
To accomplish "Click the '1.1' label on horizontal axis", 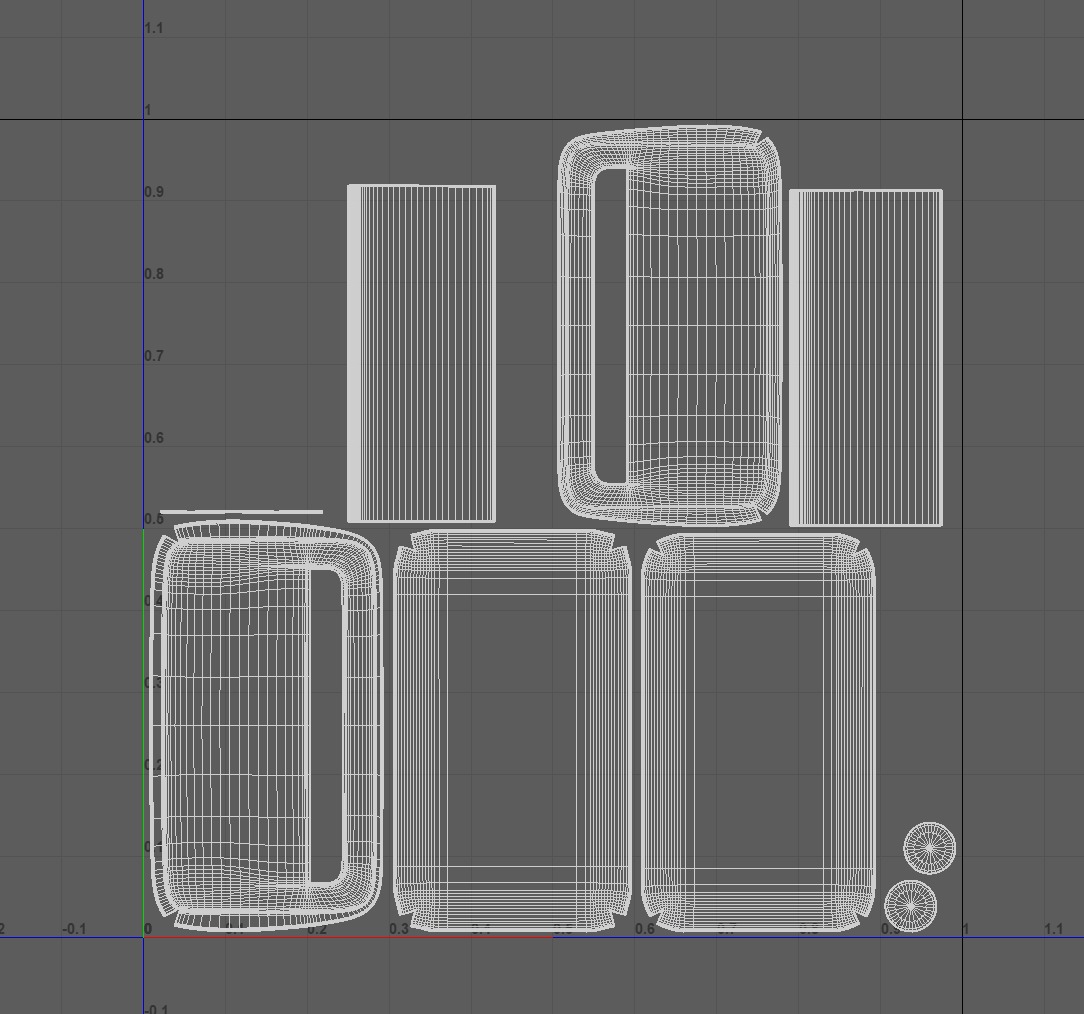I will (x=1053, y=928).
